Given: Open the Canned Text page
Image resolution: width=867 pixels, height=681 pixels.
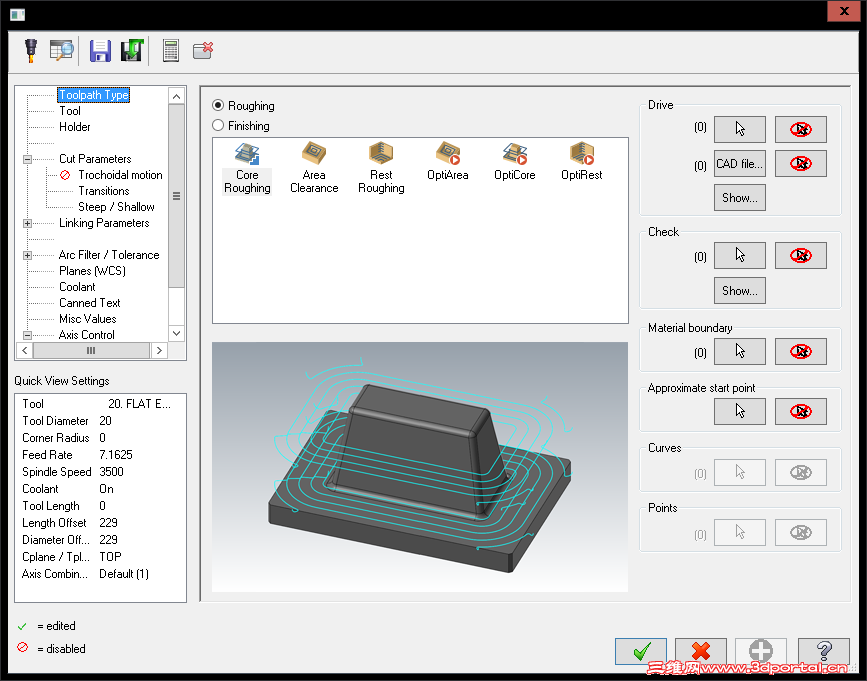Looking at the screenshot, I should point(90,303).
